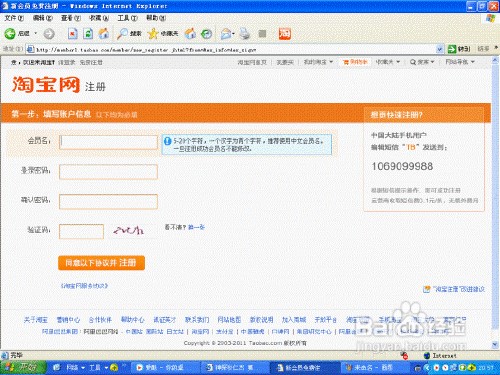
Task: Click the 确认密码 confirm password field
Action: tap(108, 202)
